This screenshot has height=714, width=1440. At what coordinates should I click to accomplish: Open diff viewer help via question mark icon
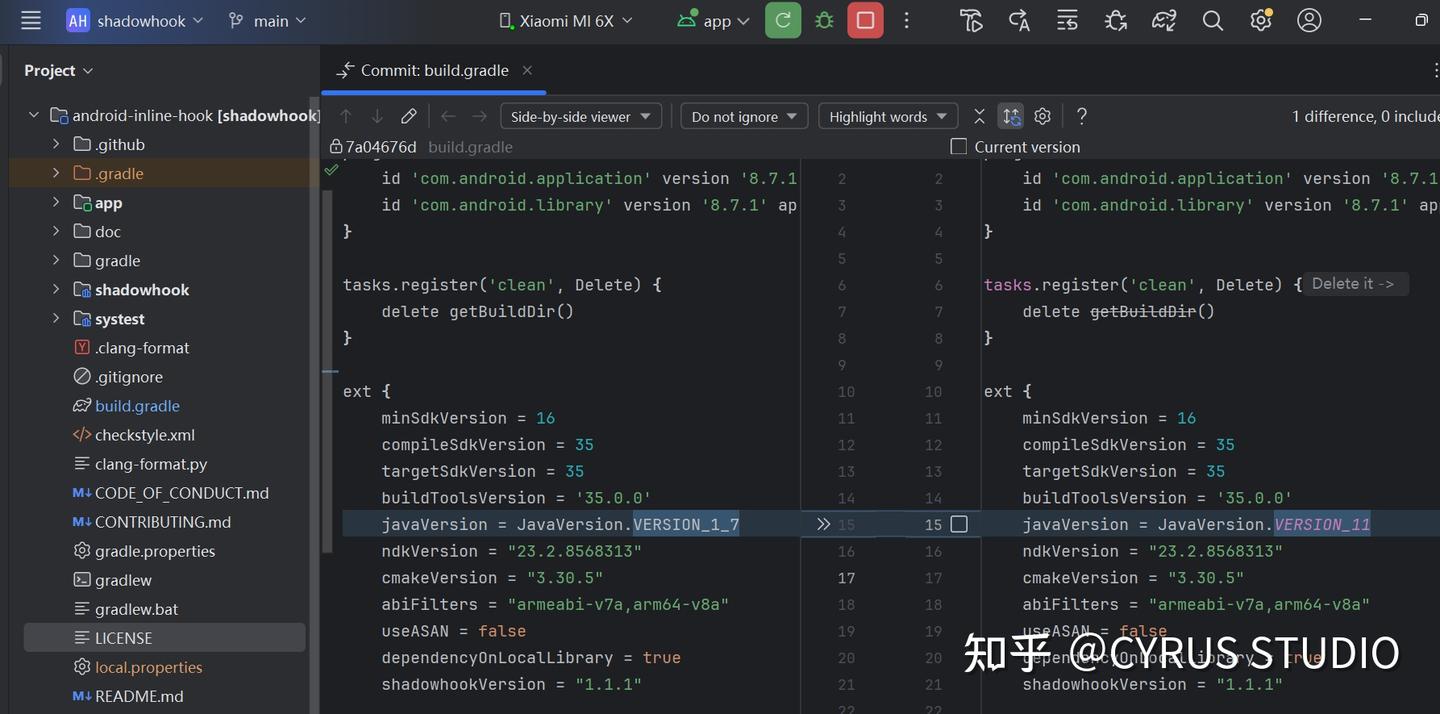pos(1081,116)
